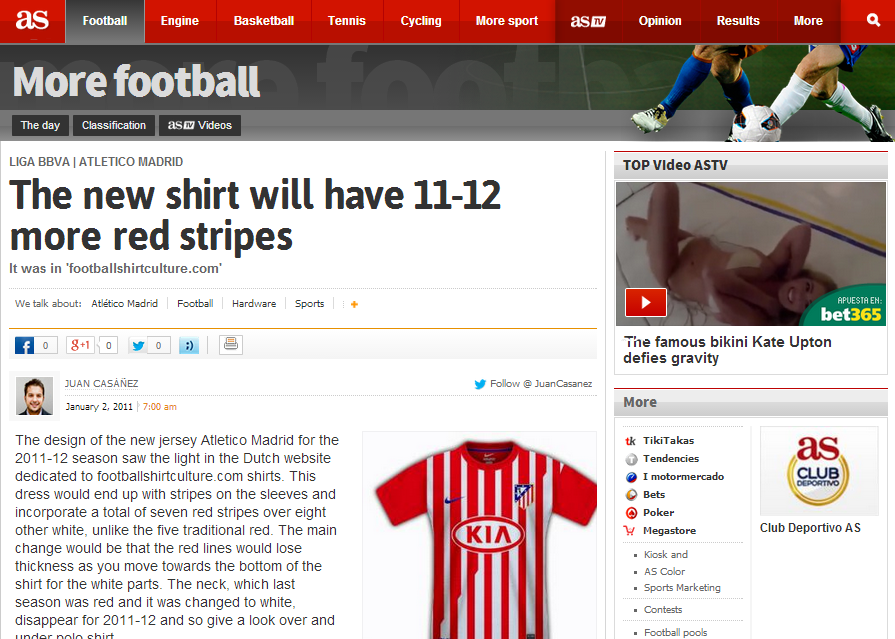Click the blue smiley share icon
The width and height of the screenshot is (895, 639).
pos(189,345)
